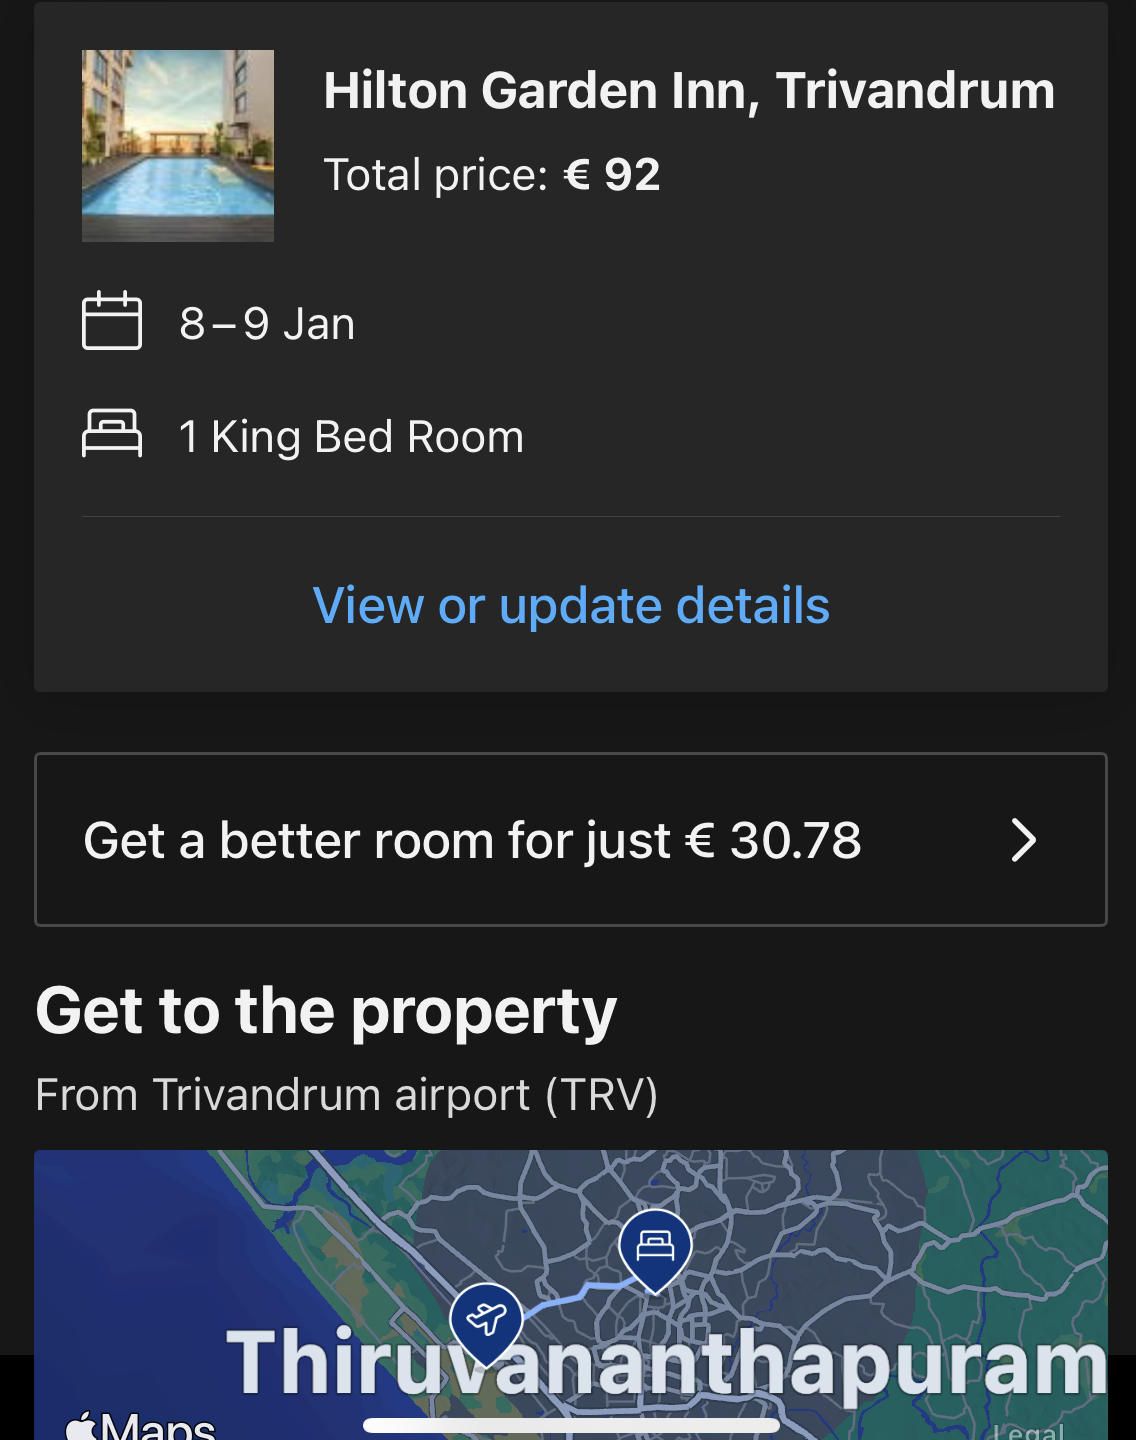1136x1440 pixels.
Task: Select the hotel bed pin on the map
Action: tap(655, 1248)
